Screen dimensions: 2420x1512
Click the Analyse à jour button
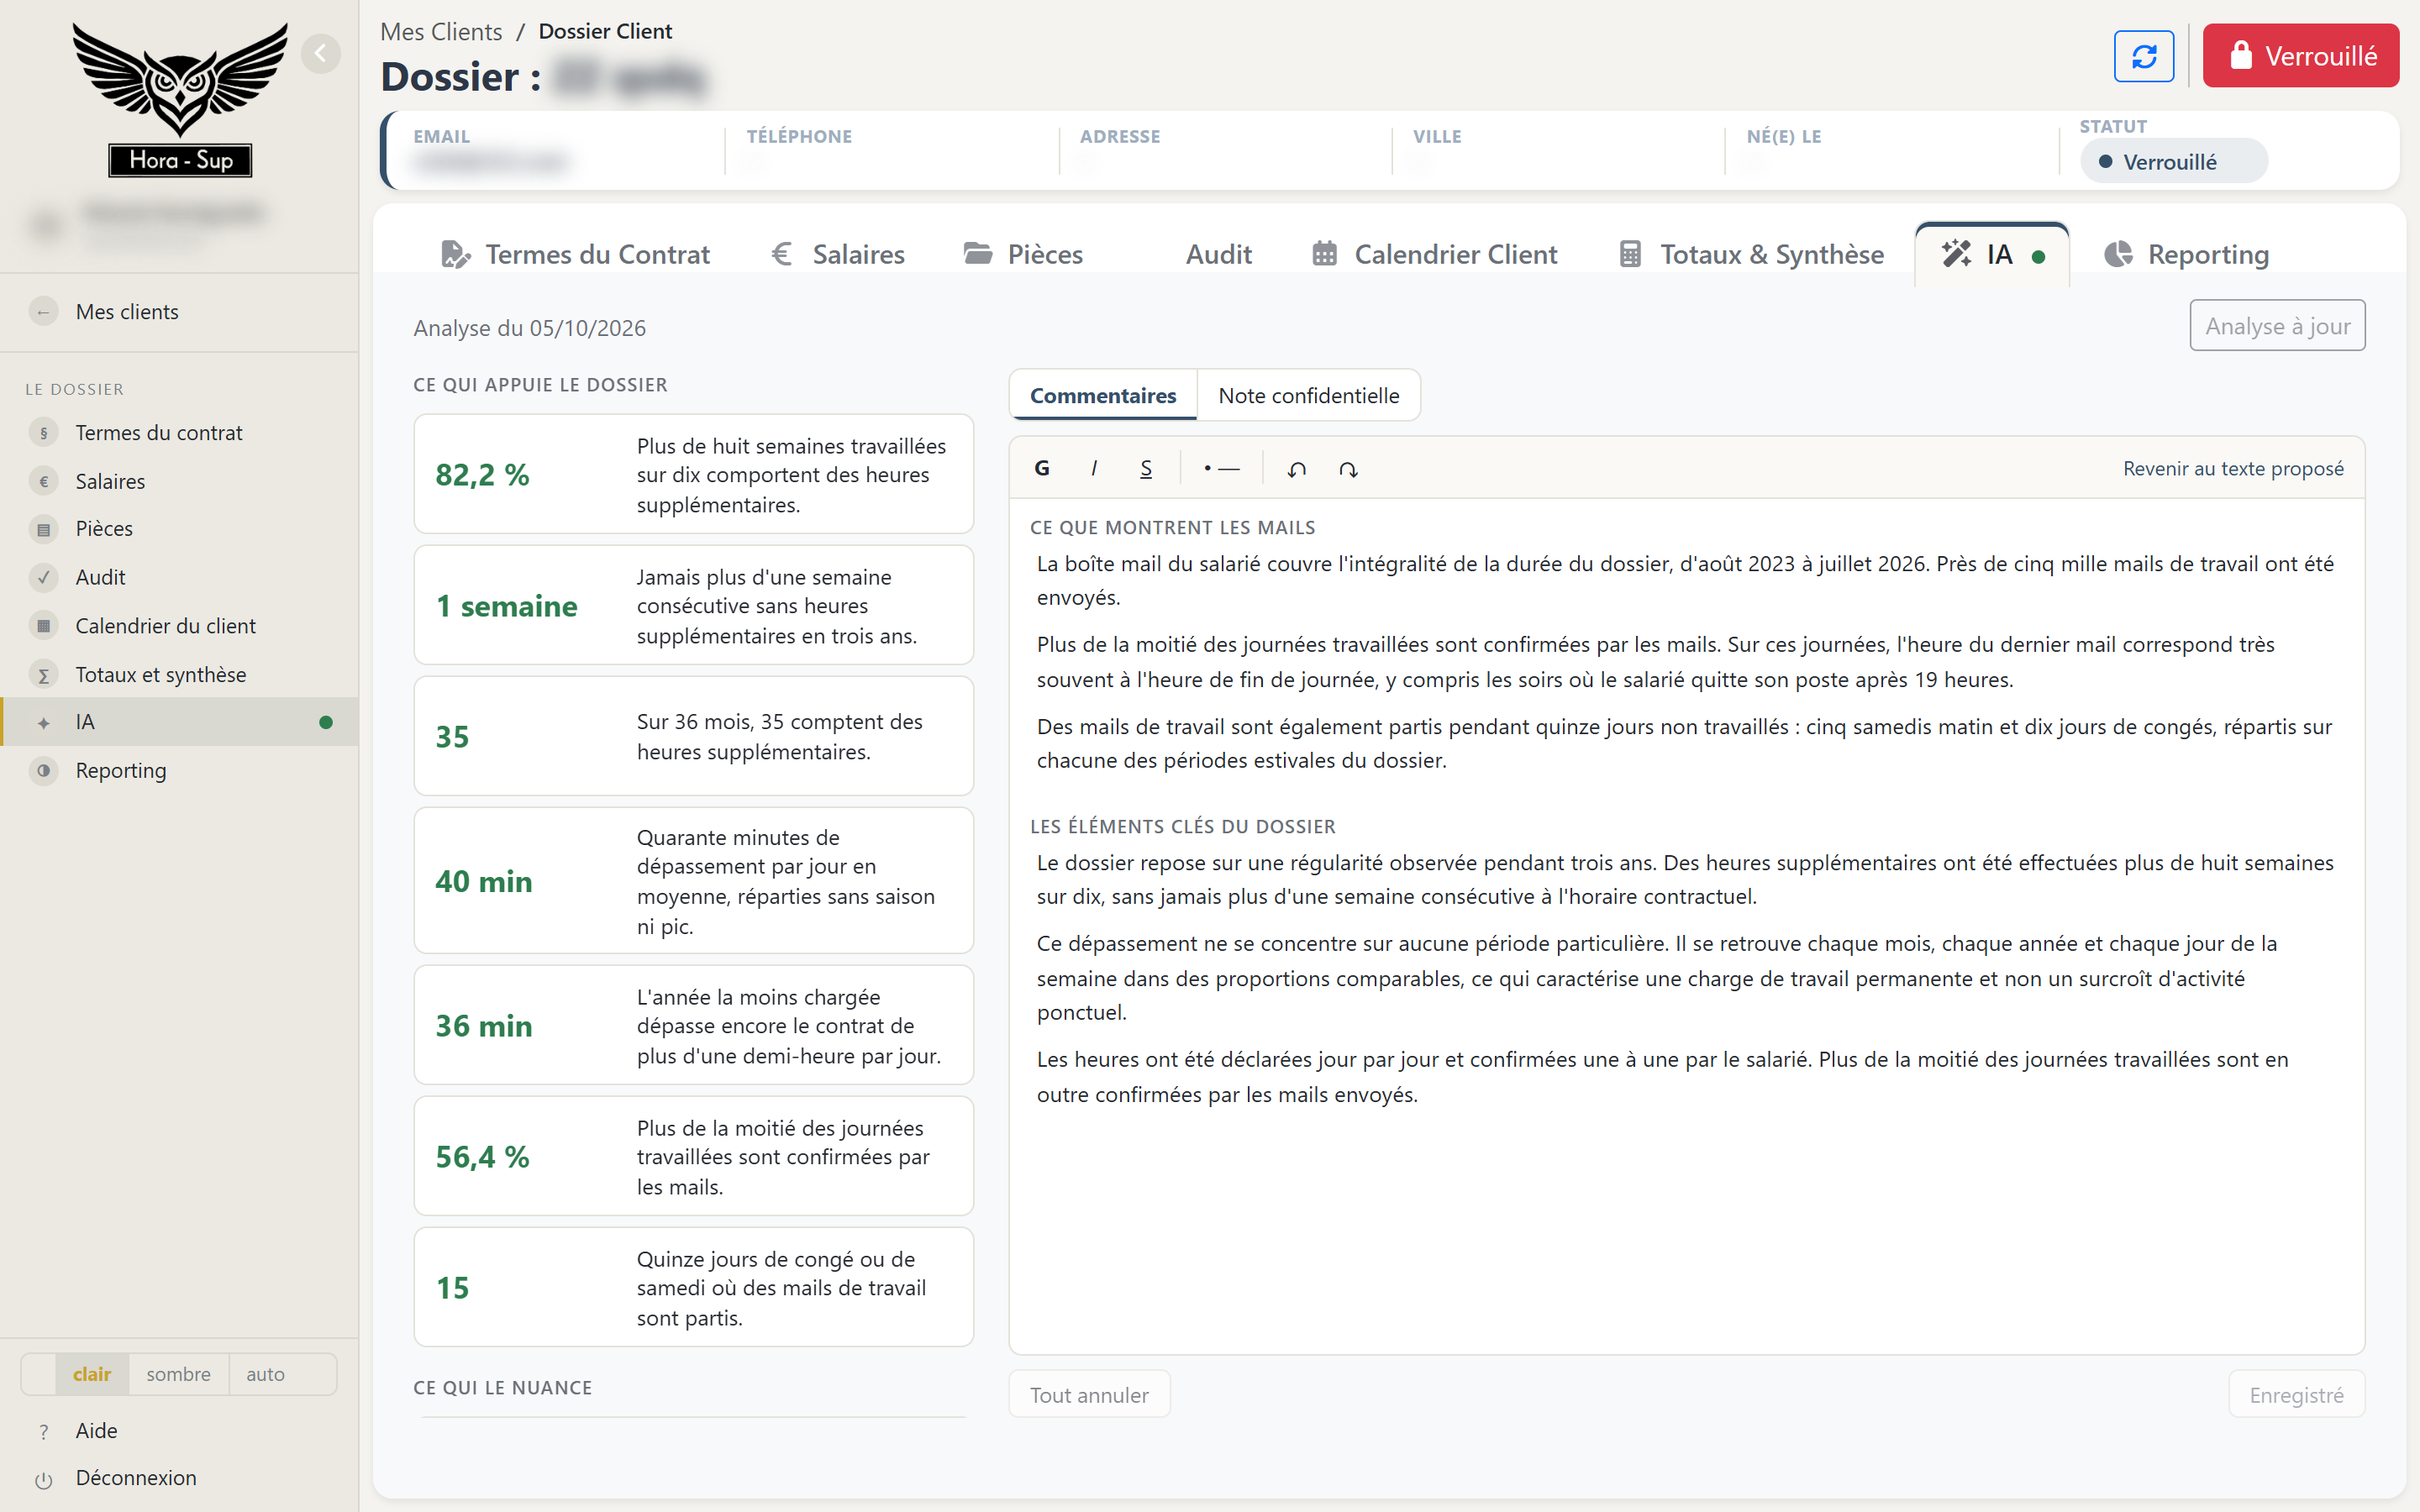tap(2277, 326)
